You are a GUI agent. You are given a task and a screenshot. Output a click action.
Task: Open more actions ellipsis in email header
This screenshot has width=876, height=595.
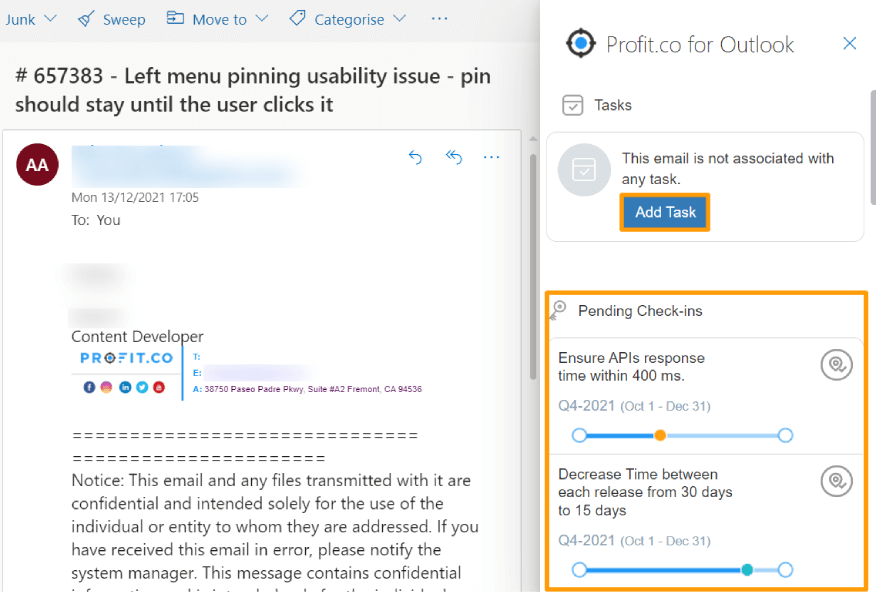tap(492, 158)
